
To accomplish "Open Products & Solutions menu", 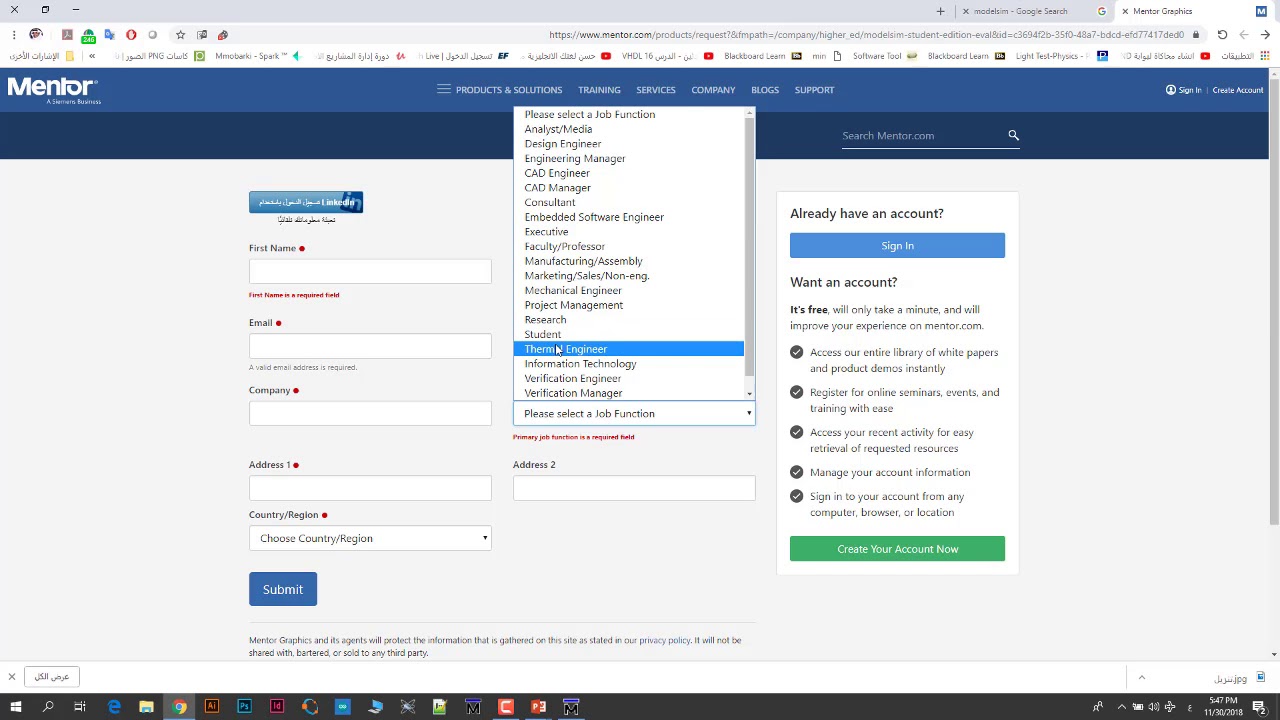I will (499, 90).
